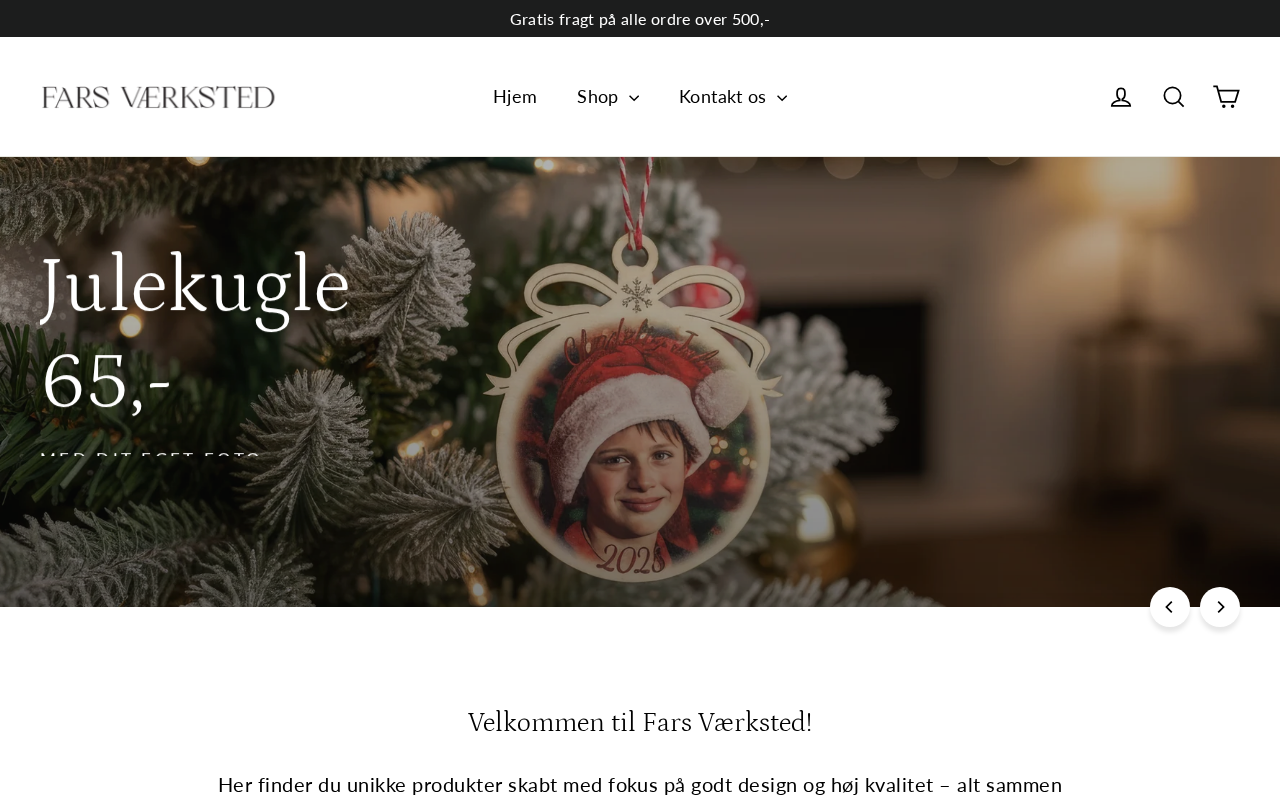Click the snowflake engraving on the ornament

tap(635, 295)
